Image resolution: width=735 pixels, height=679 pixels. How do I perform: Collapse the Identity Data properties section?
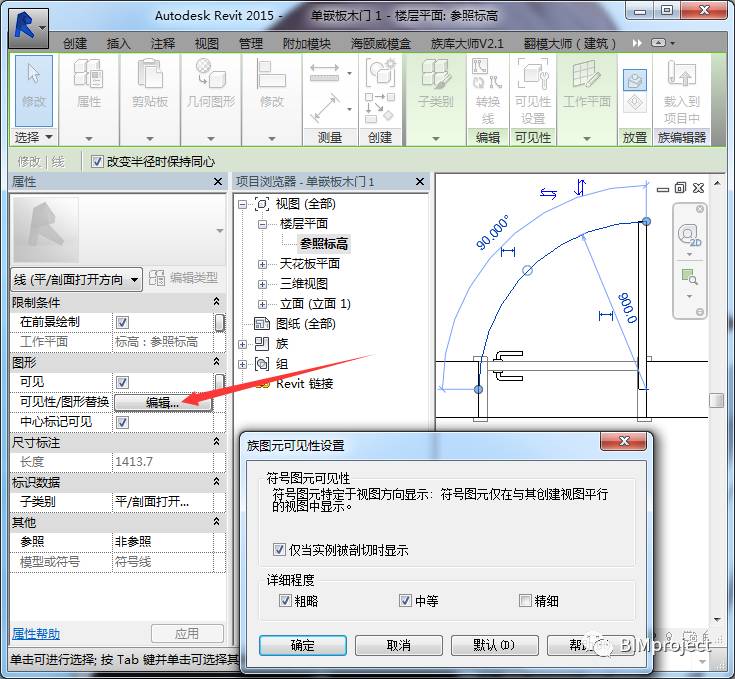pyautogui.click(x=217, y=482)
